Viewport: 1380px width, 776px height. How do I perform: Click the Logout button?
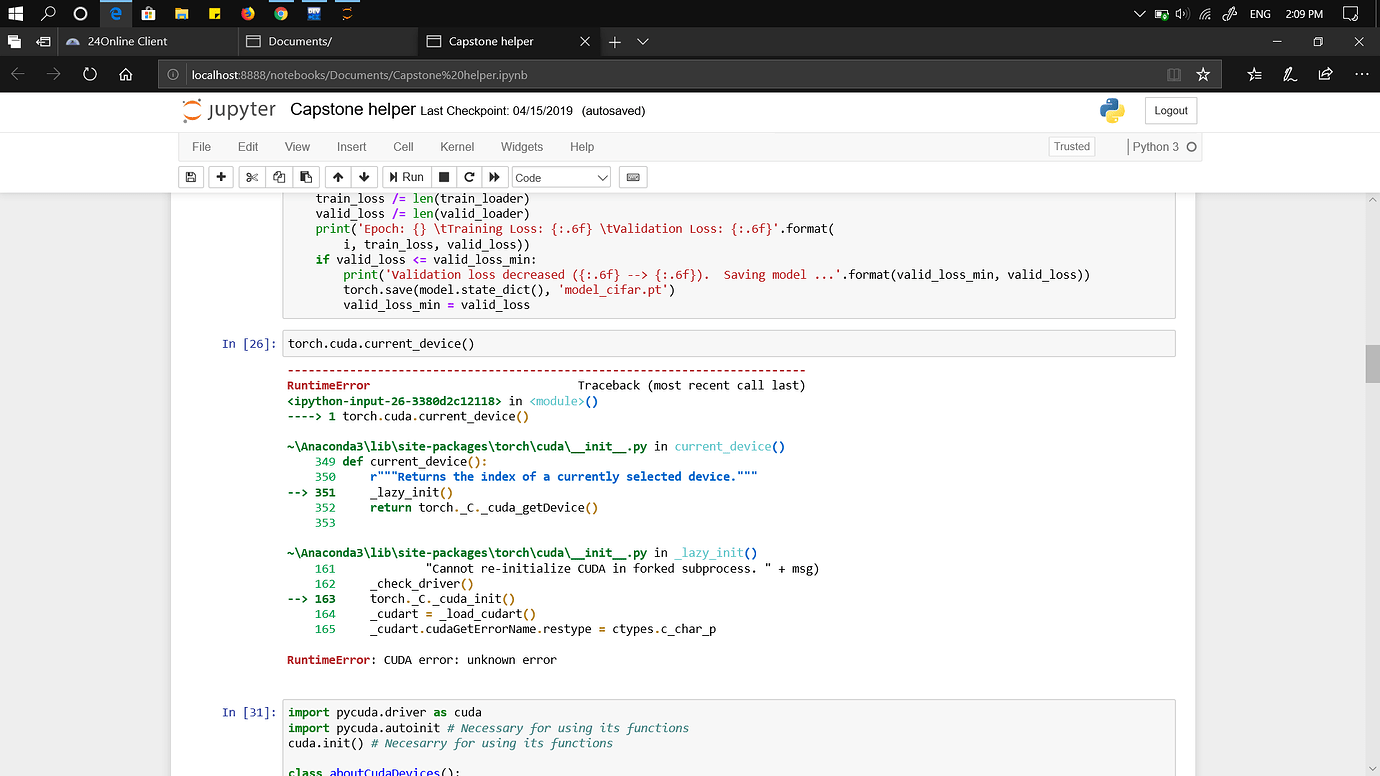[x=1170, y=110]
